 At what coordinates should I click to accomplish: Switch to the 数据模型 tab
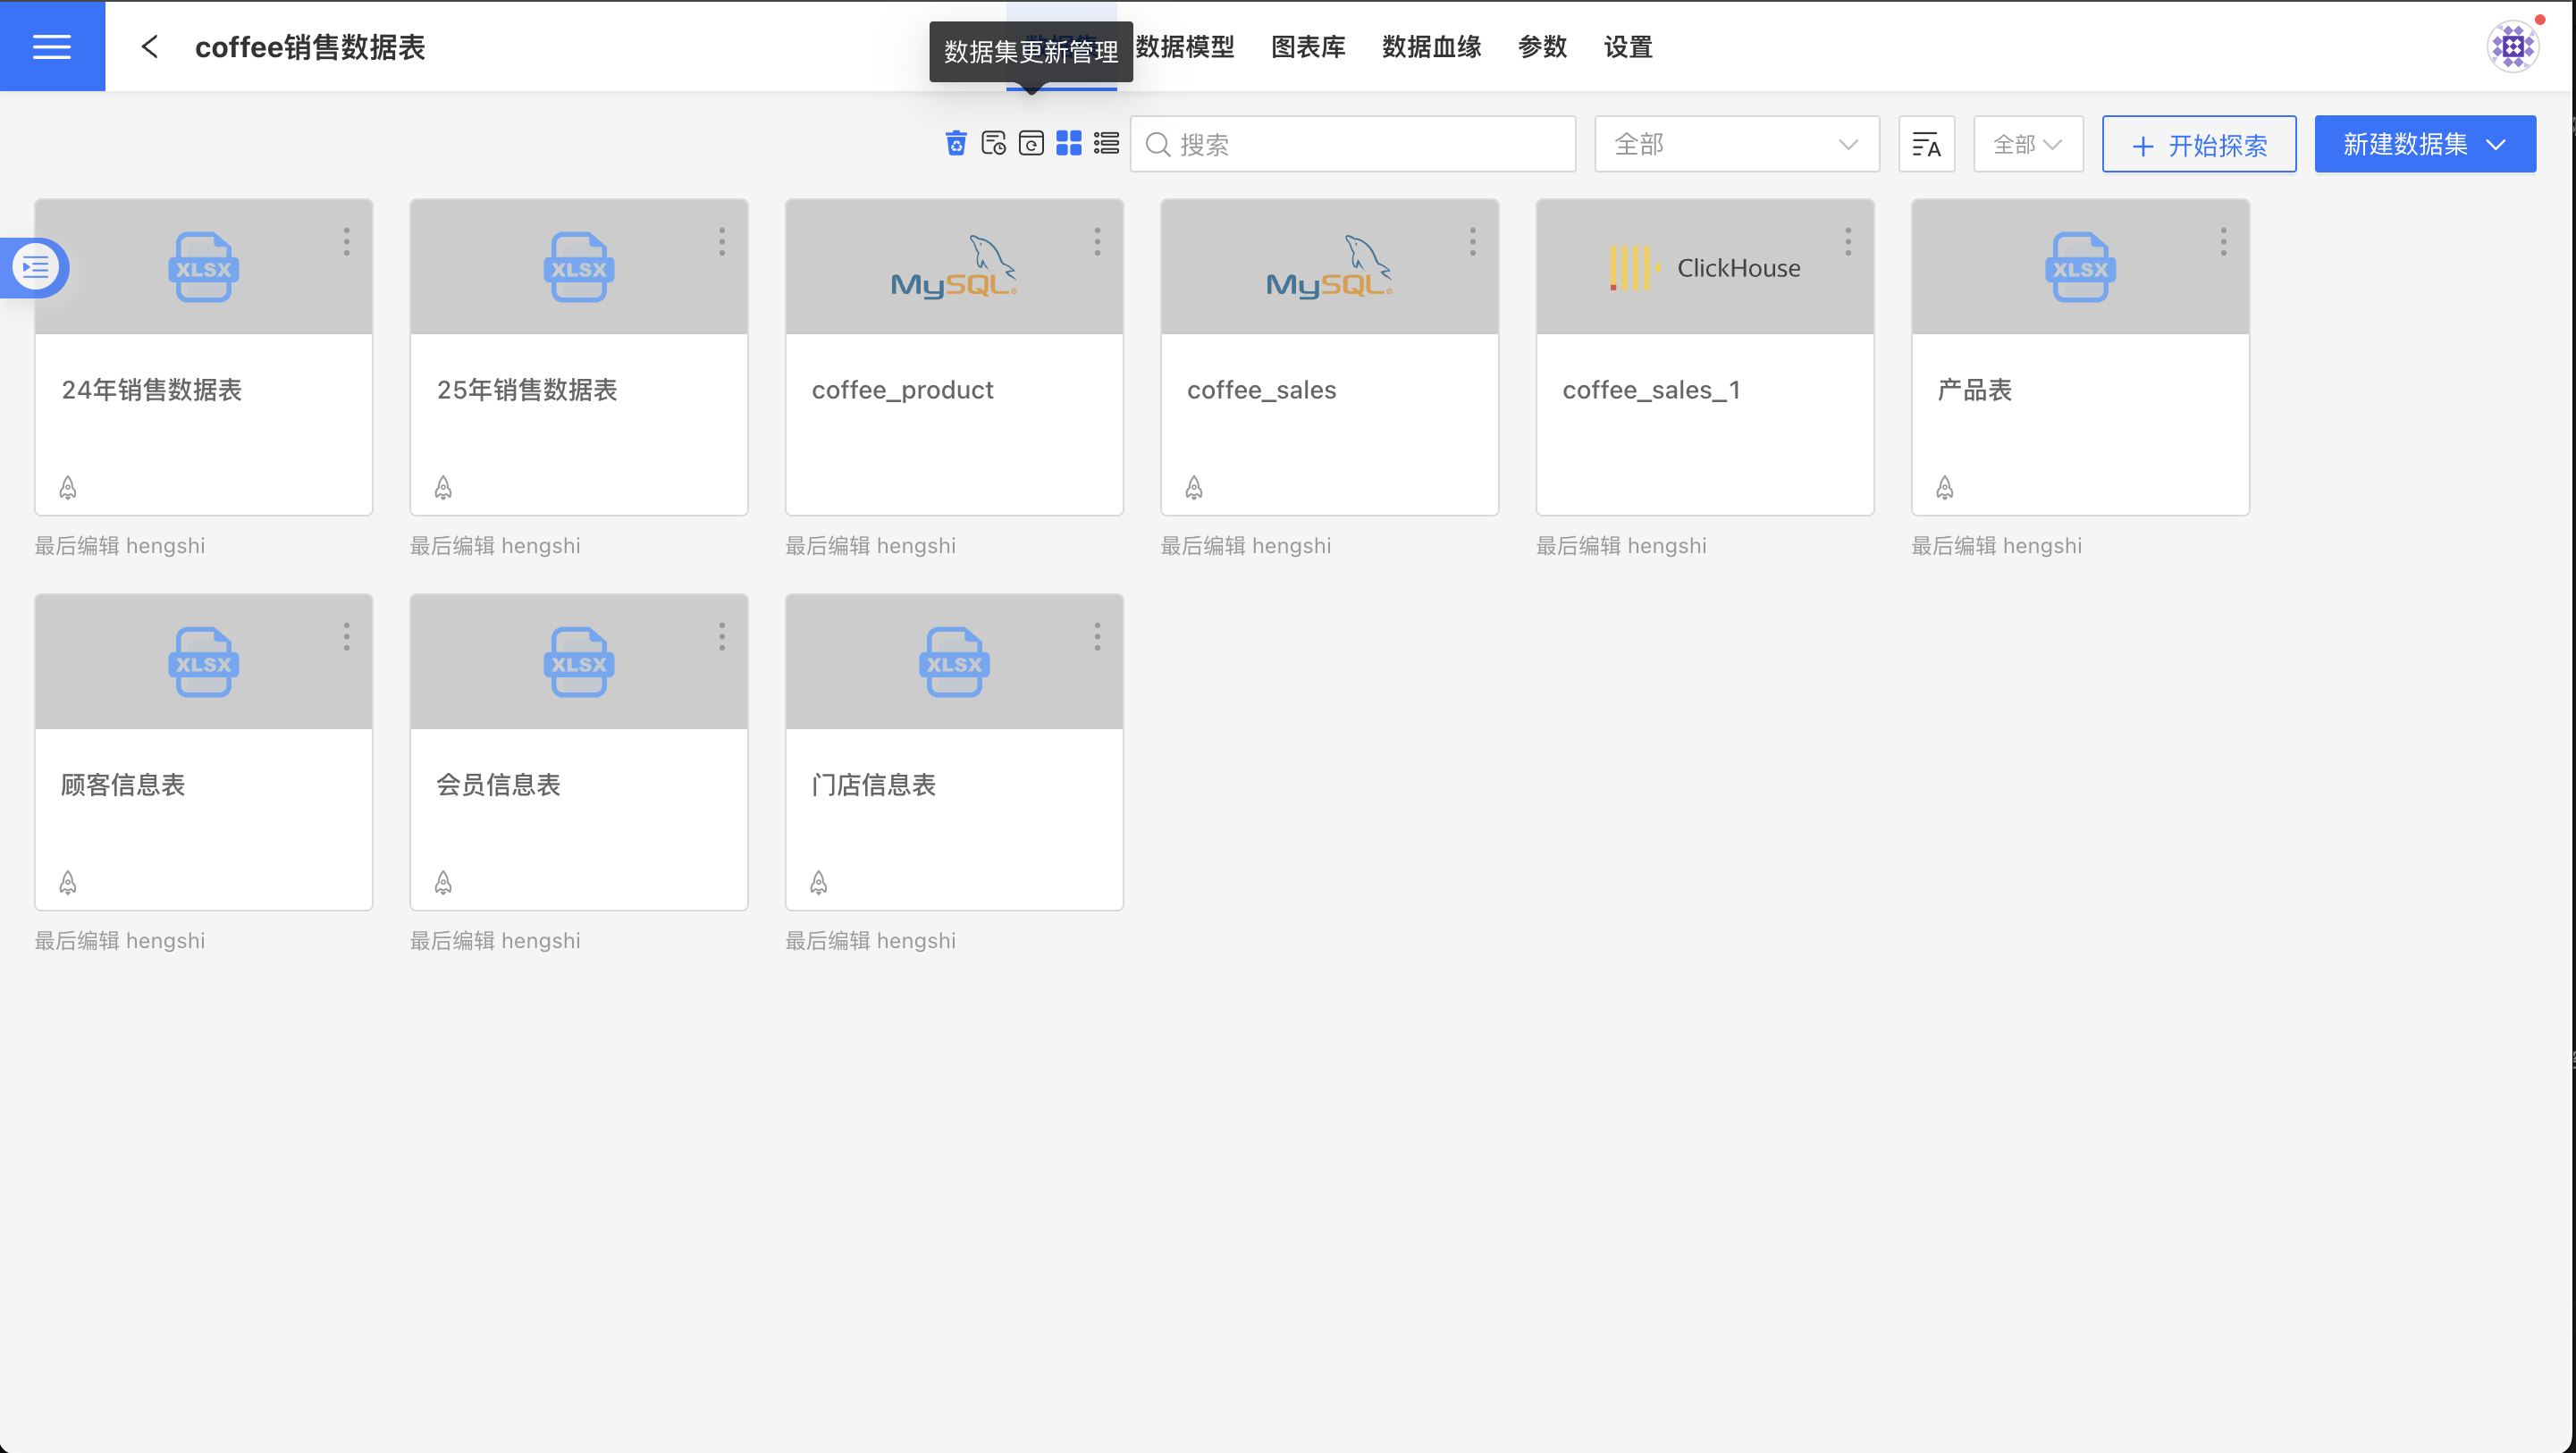coord(1185,47)
